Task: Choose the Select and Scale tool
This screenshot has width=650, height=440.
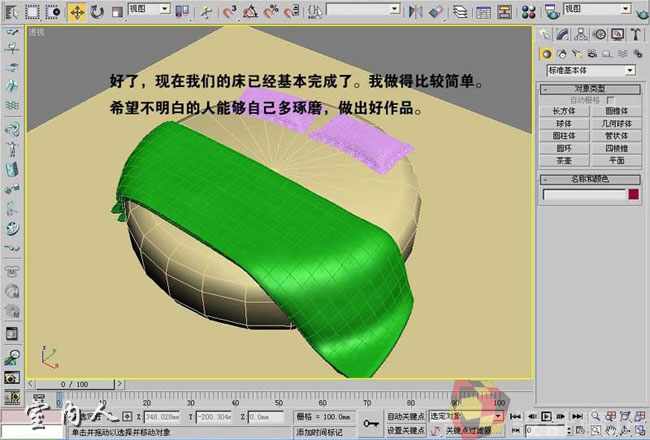Action: click(x=117, y=12)
